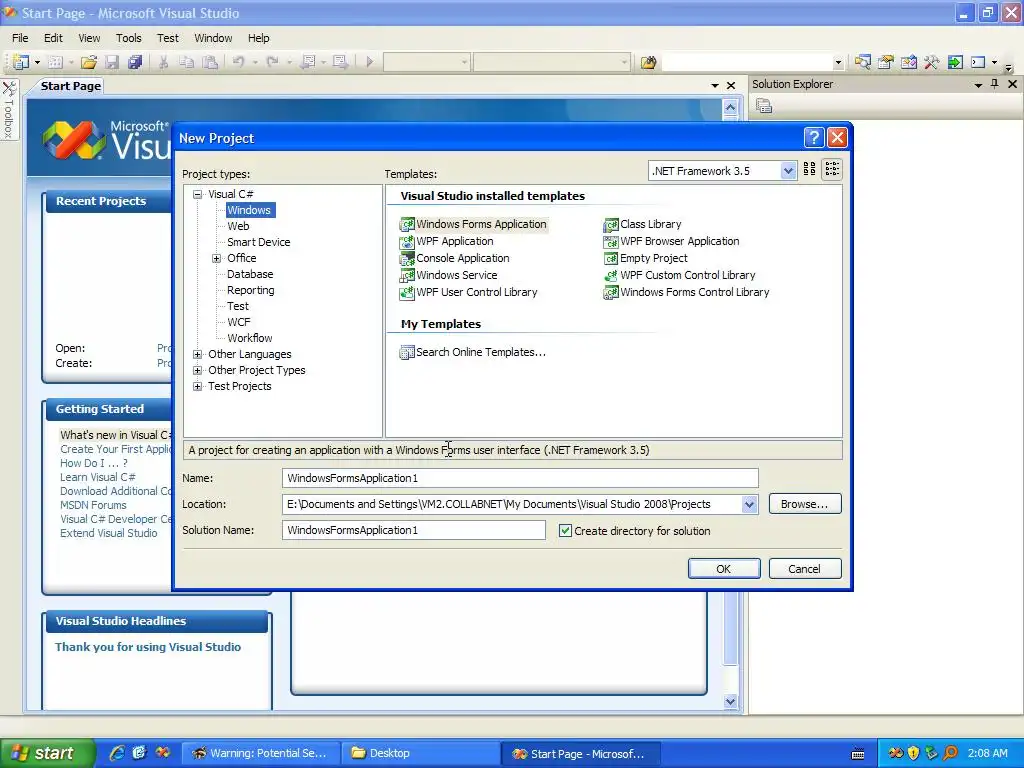Viewport: 1024px width, 768px height.
Task: Open the Edit menu
Action: click(53, 38)
